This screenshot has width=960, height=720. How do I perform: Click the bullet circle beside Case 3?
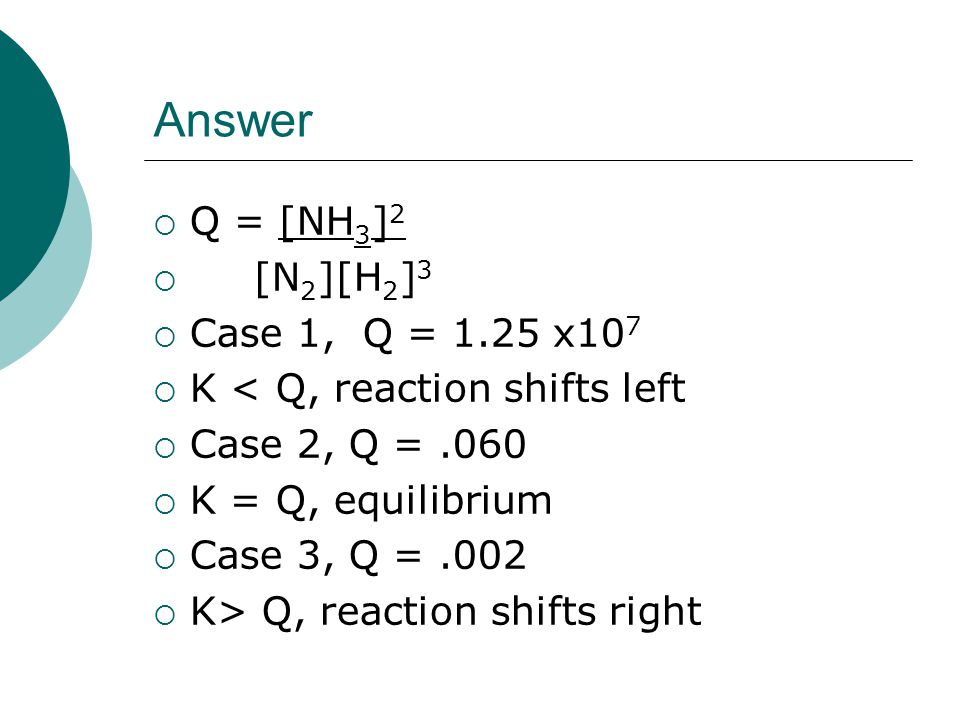click(165, 559)
